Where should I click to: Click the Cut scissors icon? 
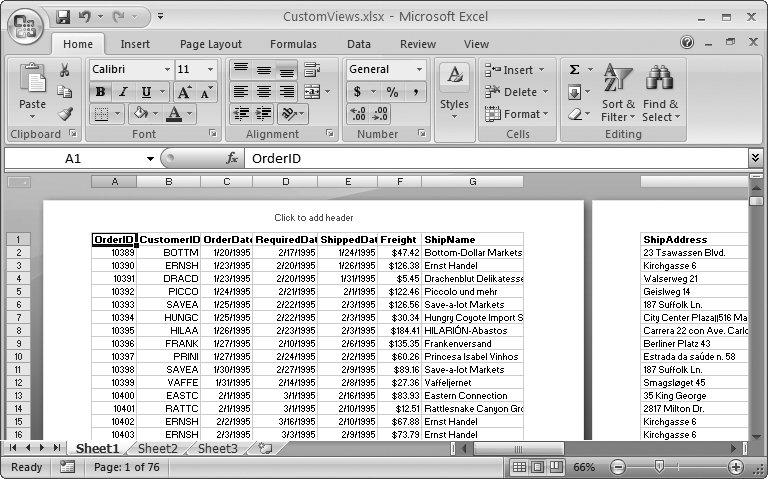[65, 70]
